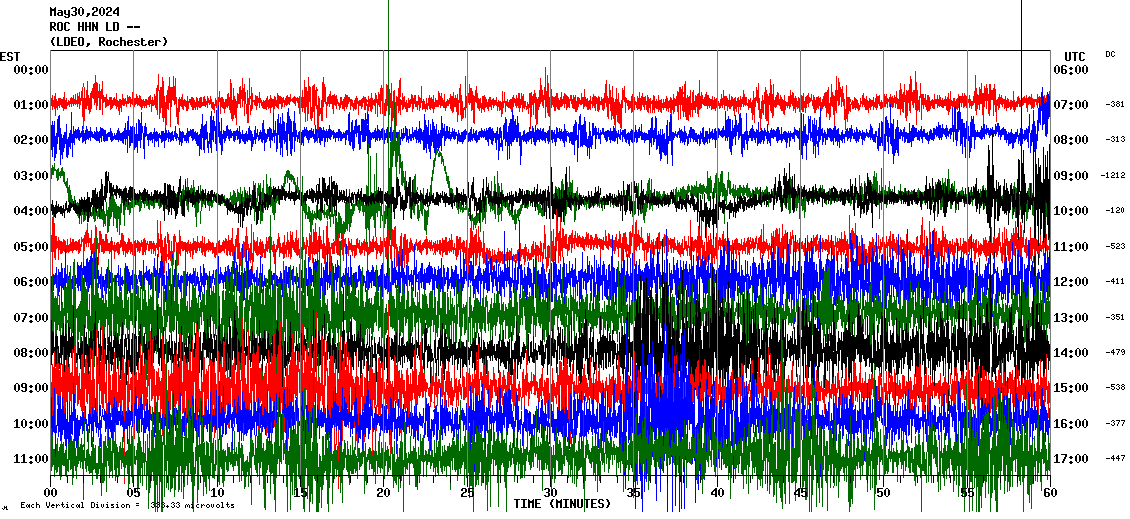The image size is (1130, 519).
Task: Click the 14:00 UTC time label
Action: [x=1070, y=353]
